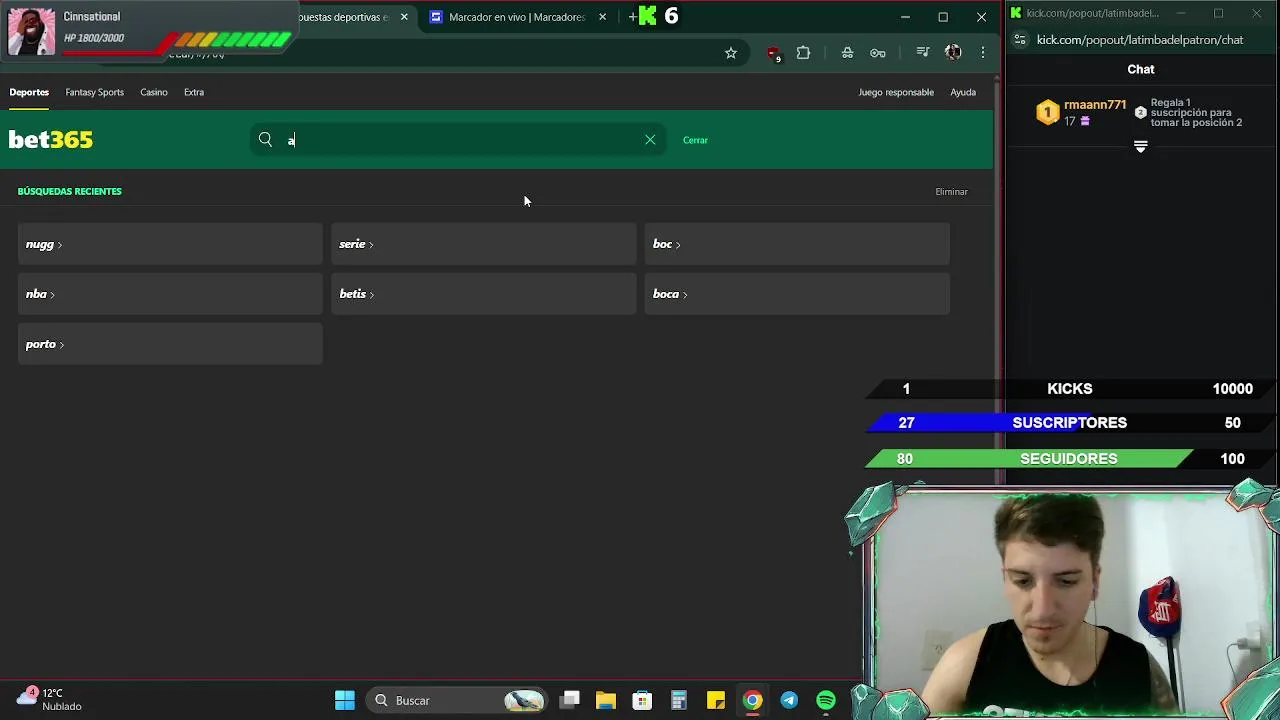Open Task View in the taskbar
1280x720 pixels.
pyautogui.click(x=570, y=701)
